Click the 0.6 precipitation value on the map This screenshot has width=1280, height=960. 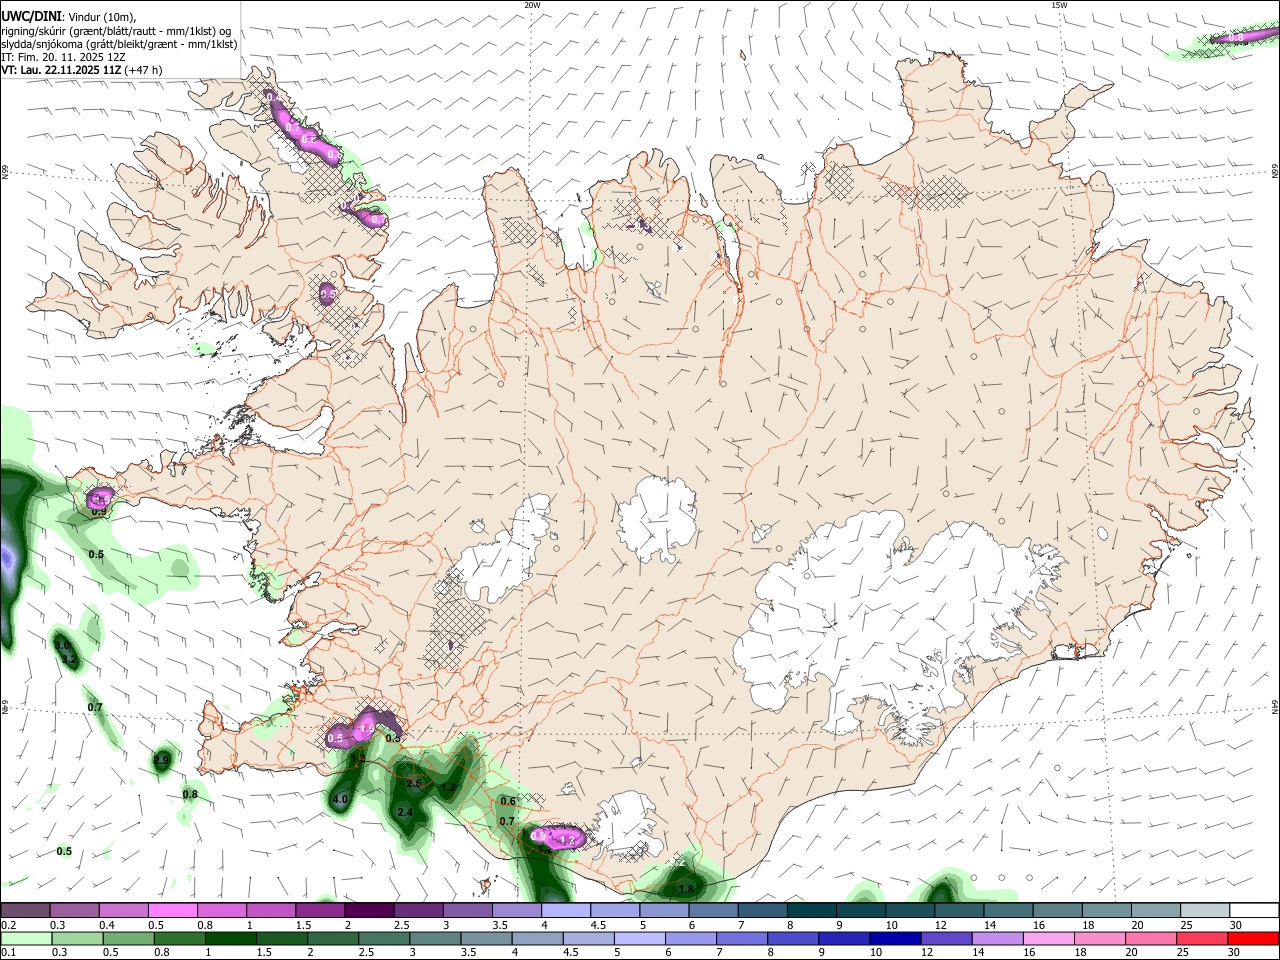point(508,802)
